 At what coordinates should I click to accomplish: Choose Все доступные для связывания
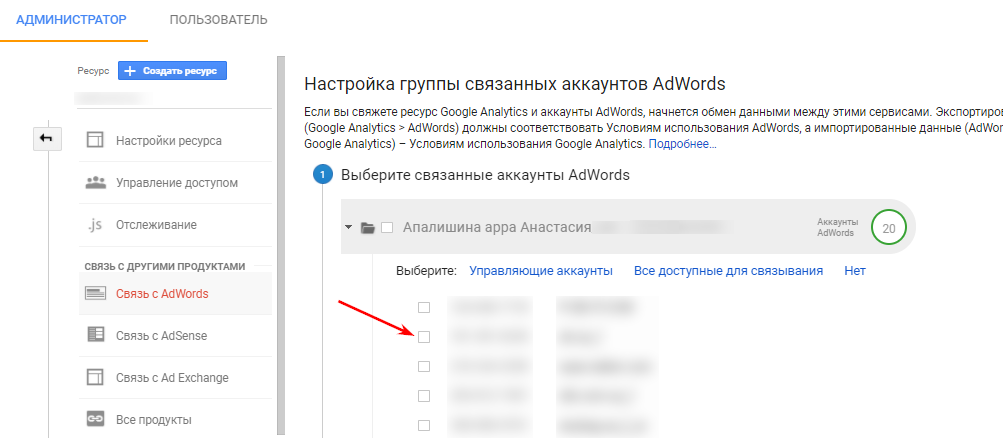tap(728, 270)
